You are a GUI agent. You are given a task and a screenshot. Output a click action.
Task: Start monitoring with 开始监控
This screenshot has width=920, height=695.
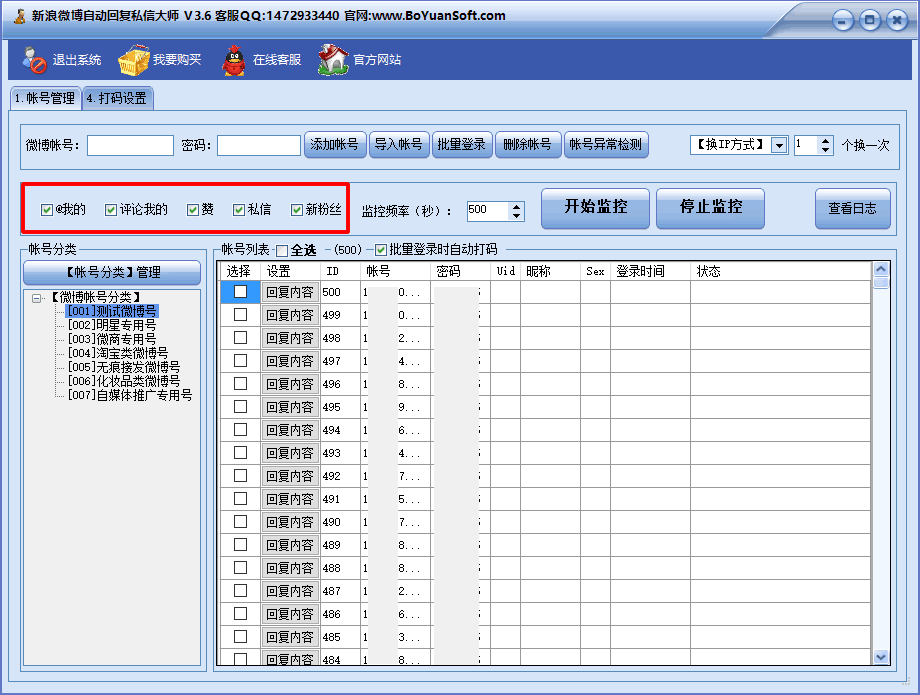pyautogui.click(x=596, y=208)
